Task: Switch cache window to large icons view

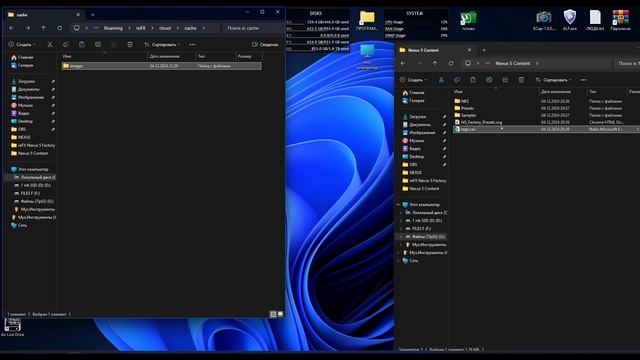Action: 280,314
